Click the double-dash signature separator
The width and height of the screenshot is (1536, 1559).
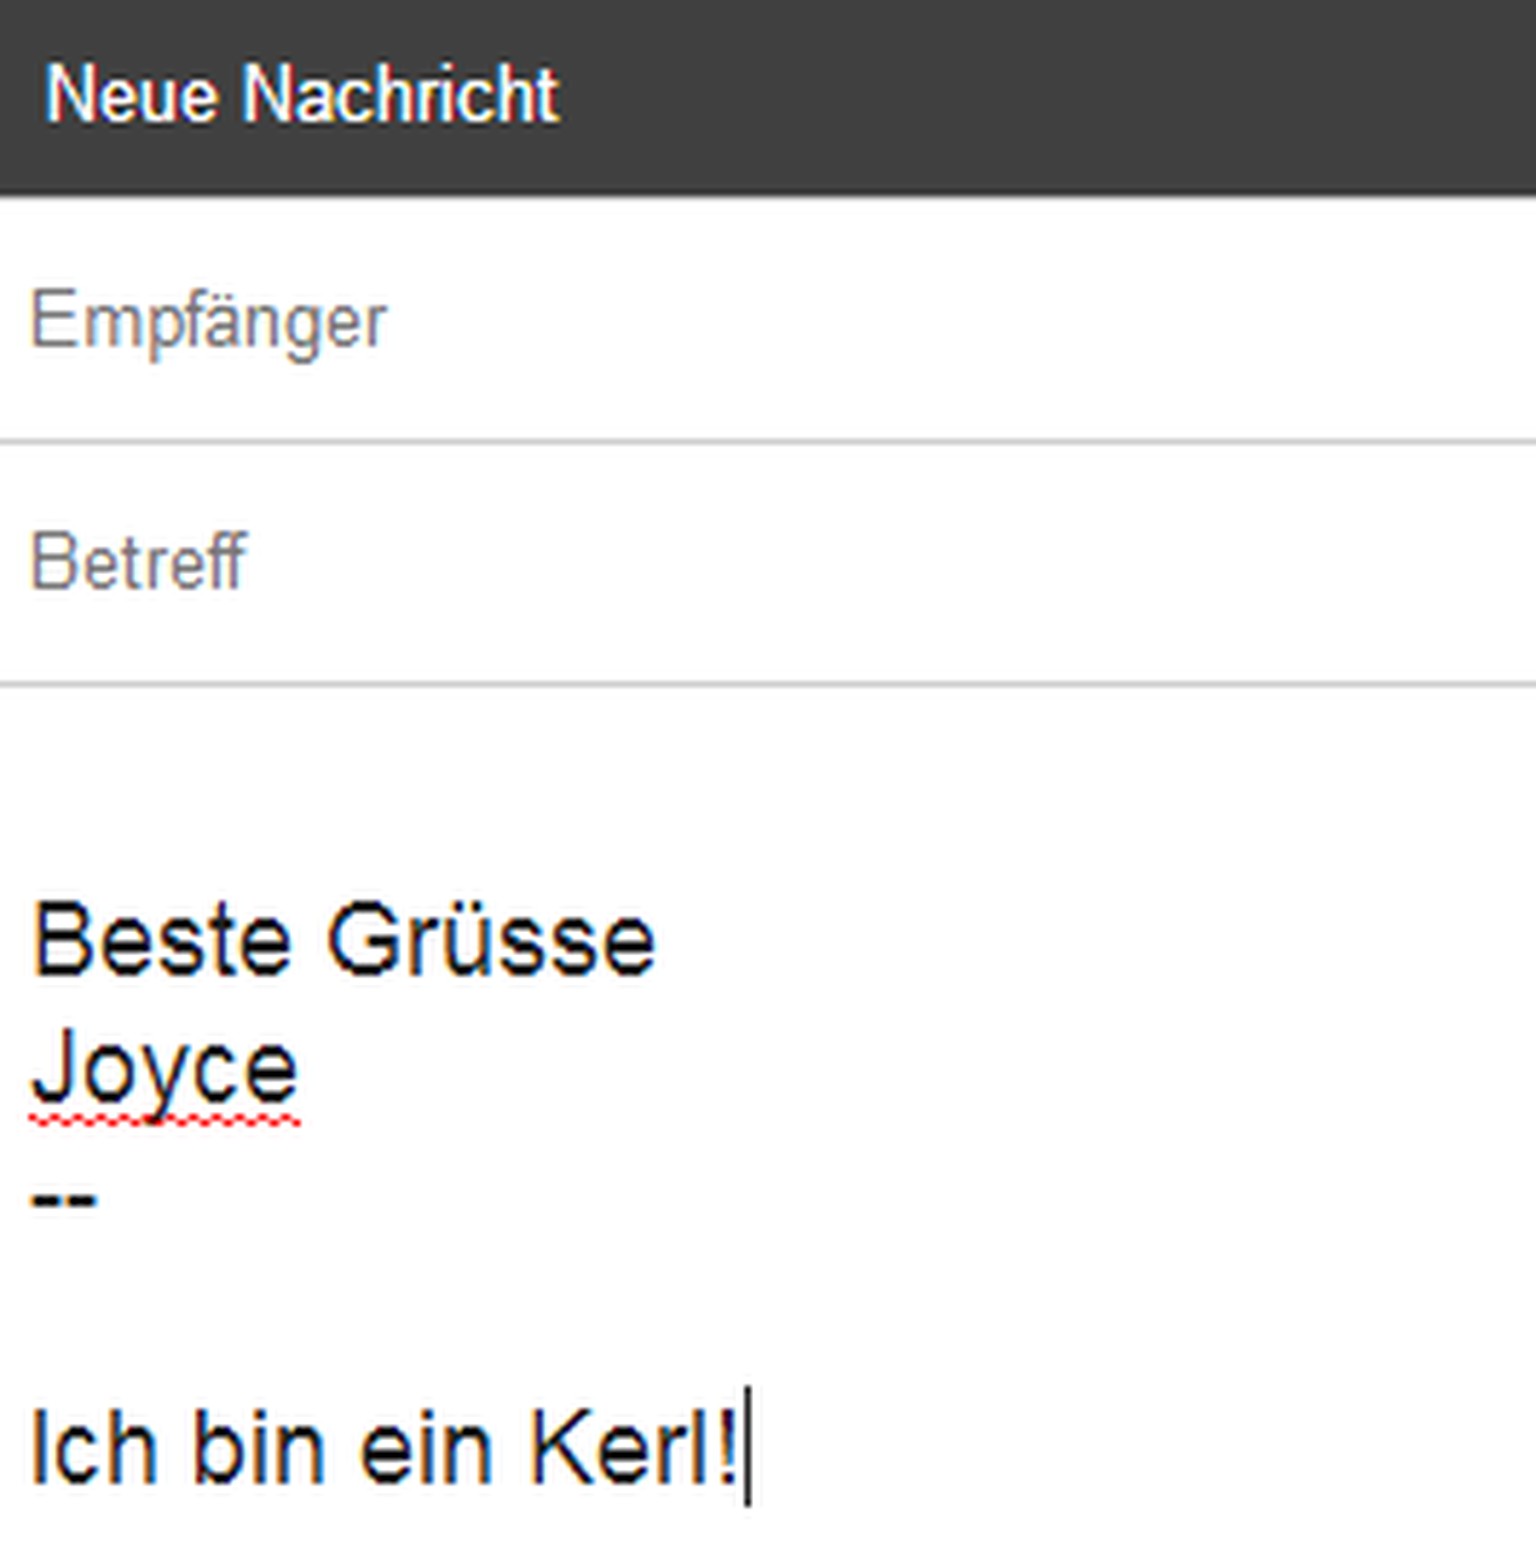pos(64,1197)
